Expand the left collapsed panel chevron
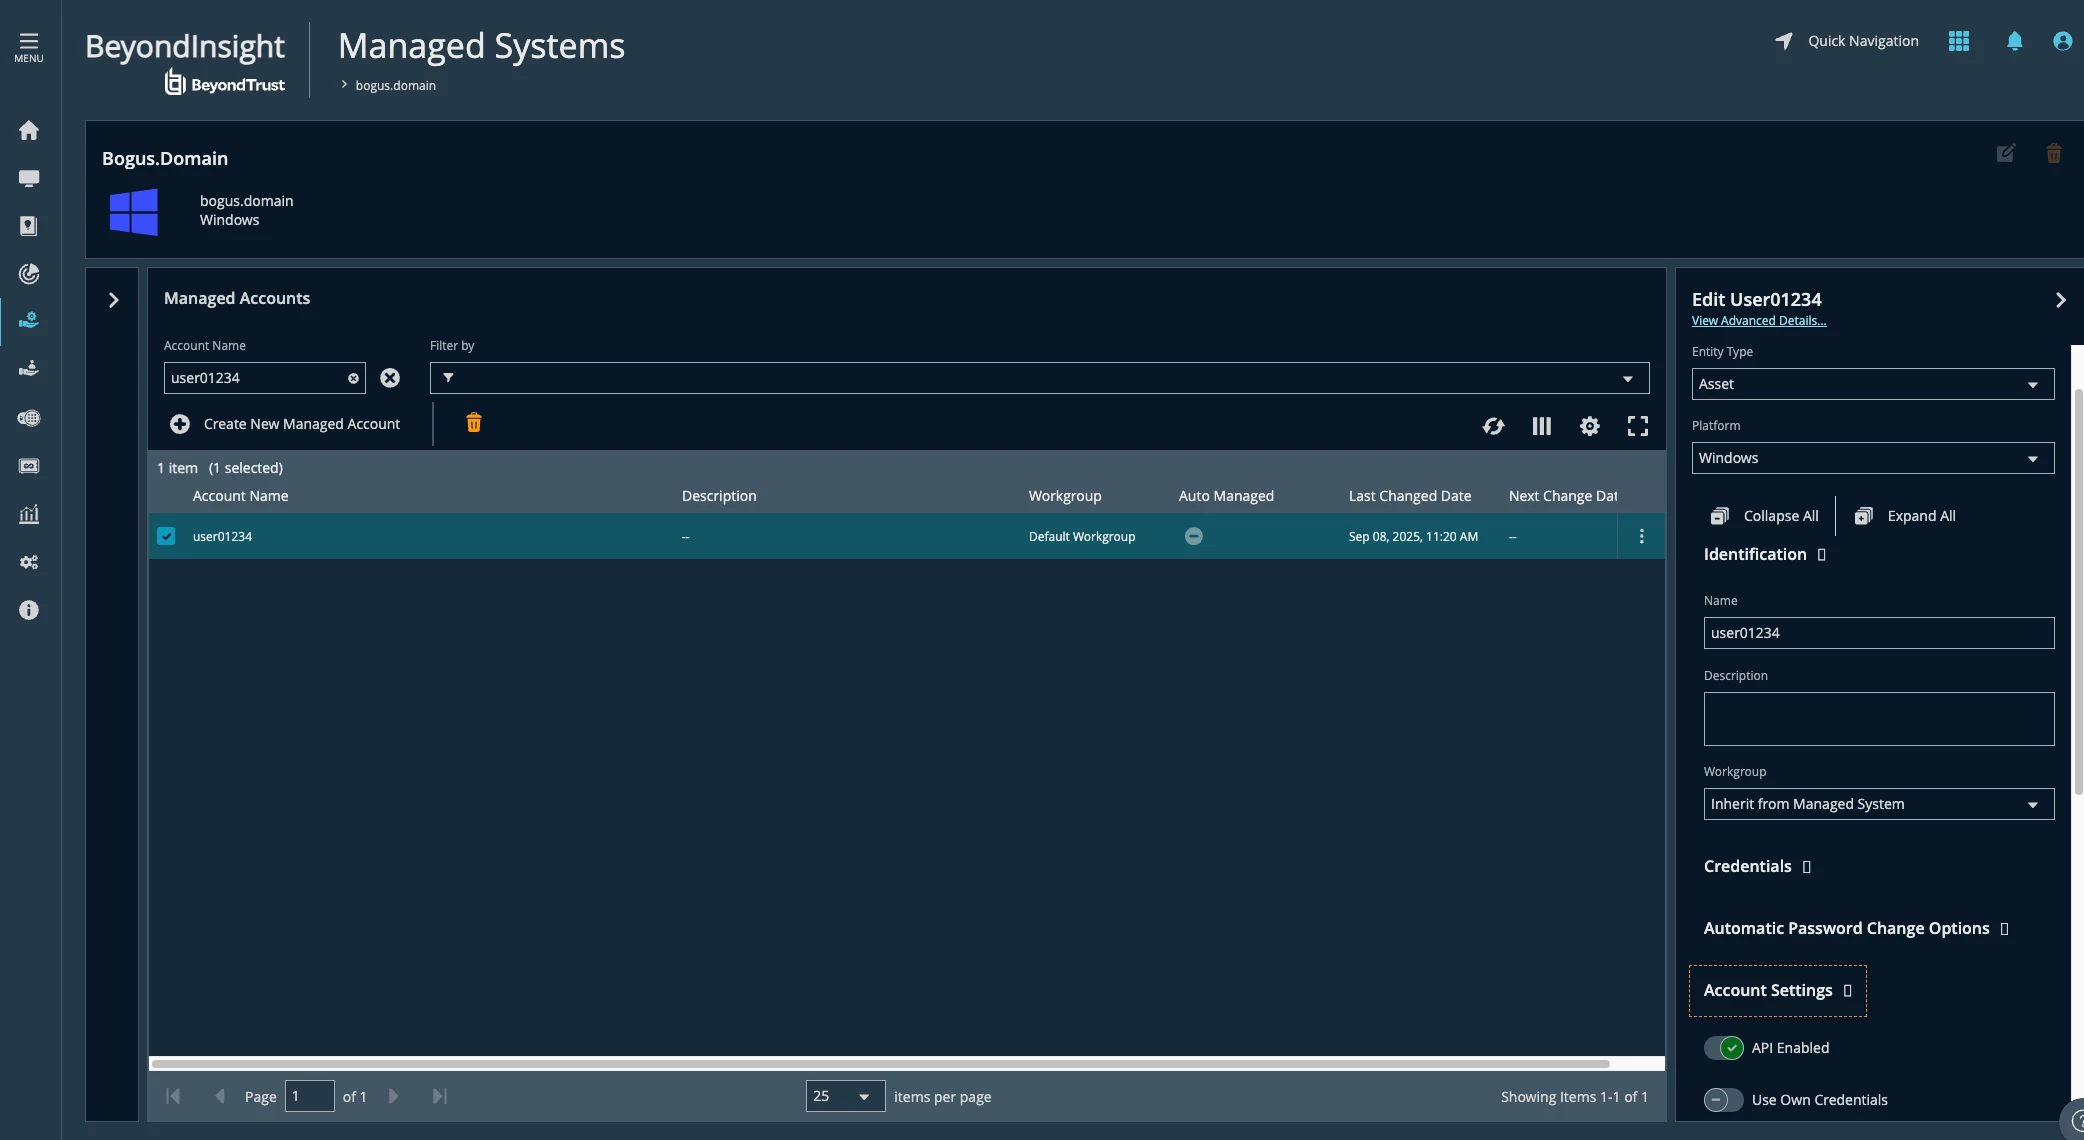 click(x=113, y=300)
